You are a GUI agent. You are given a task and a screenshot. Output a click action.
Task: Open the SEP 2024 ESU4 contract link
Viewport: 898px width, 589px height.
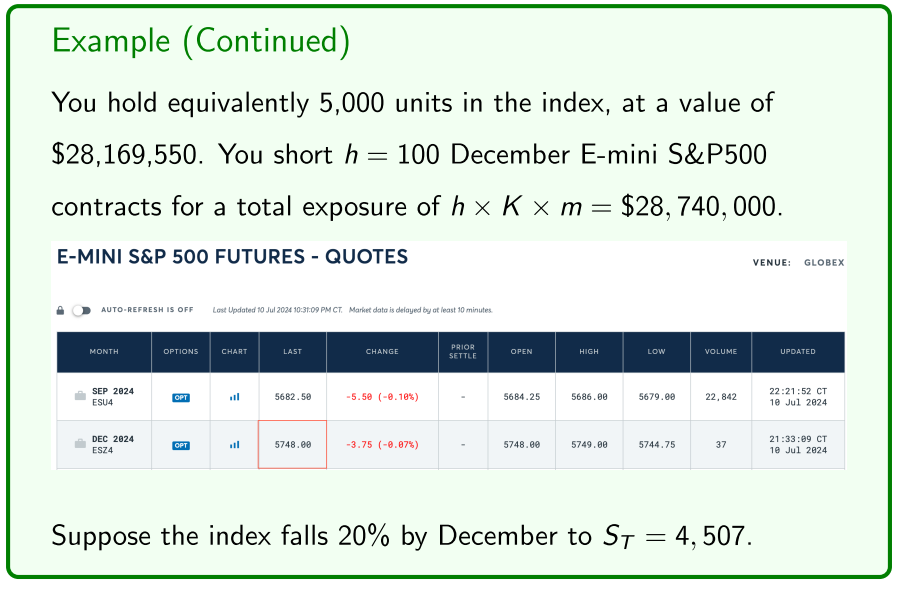113,397
